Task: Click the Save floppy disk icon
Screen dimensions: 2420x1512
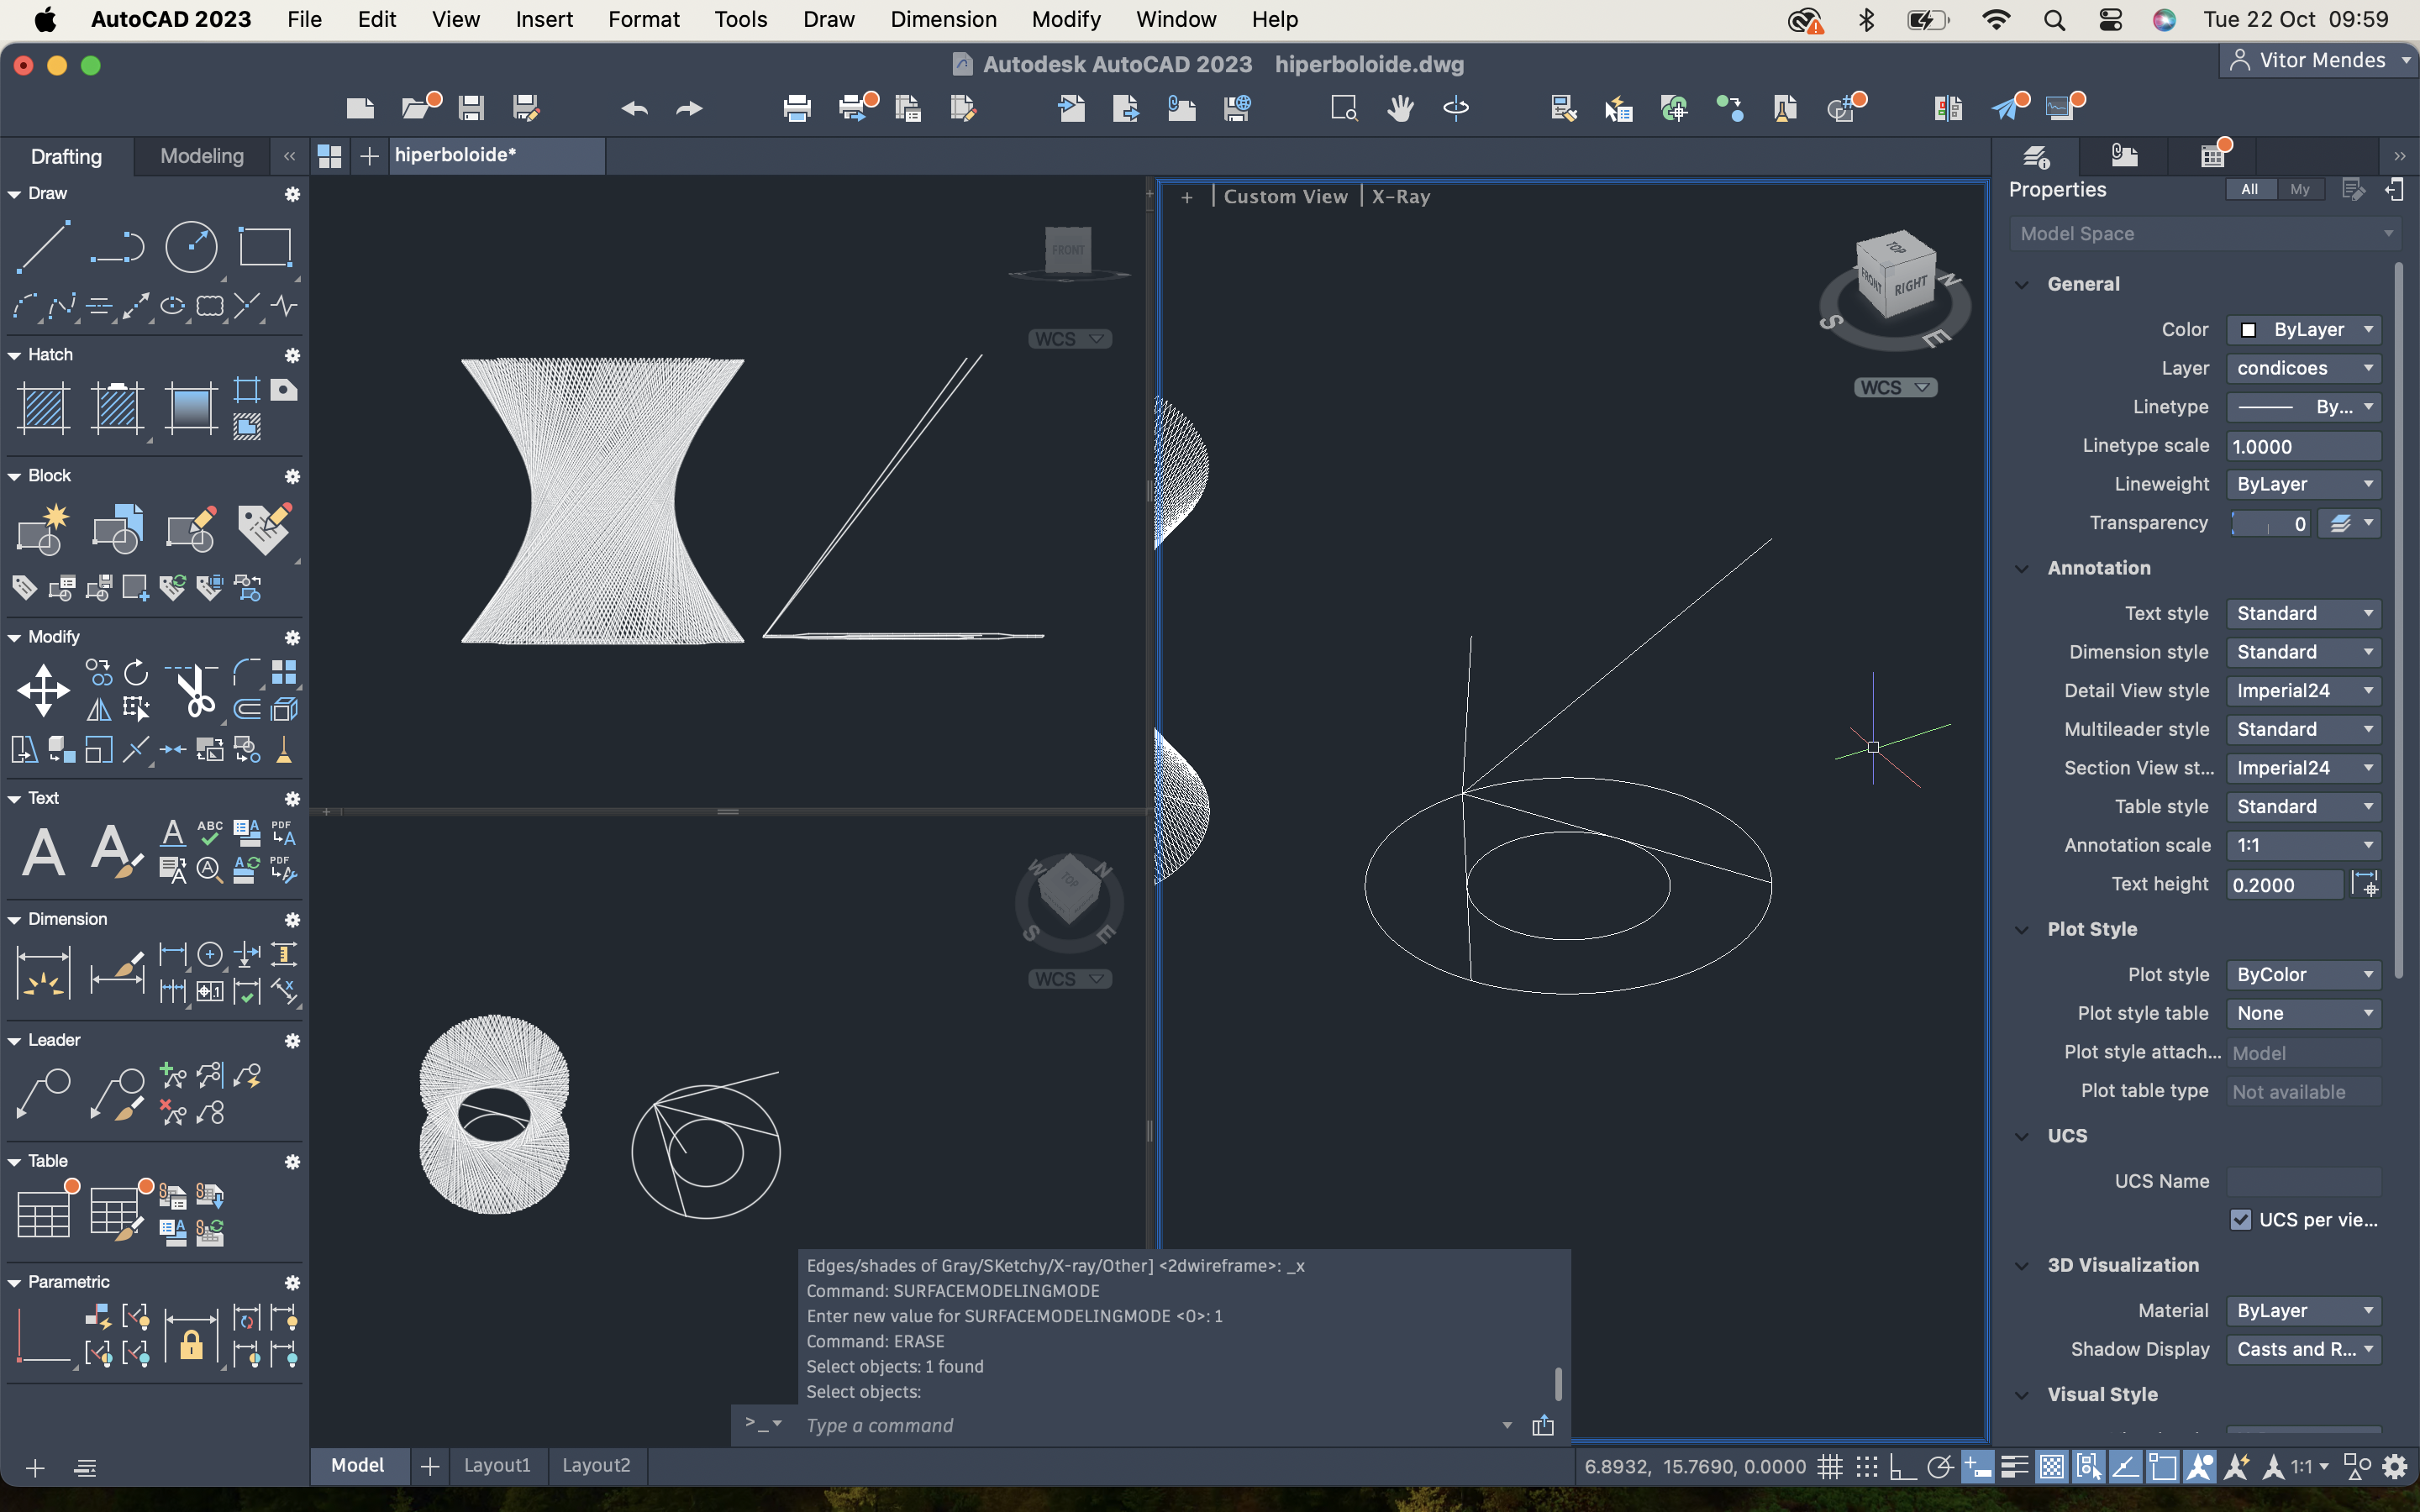Action: [471, 108]
